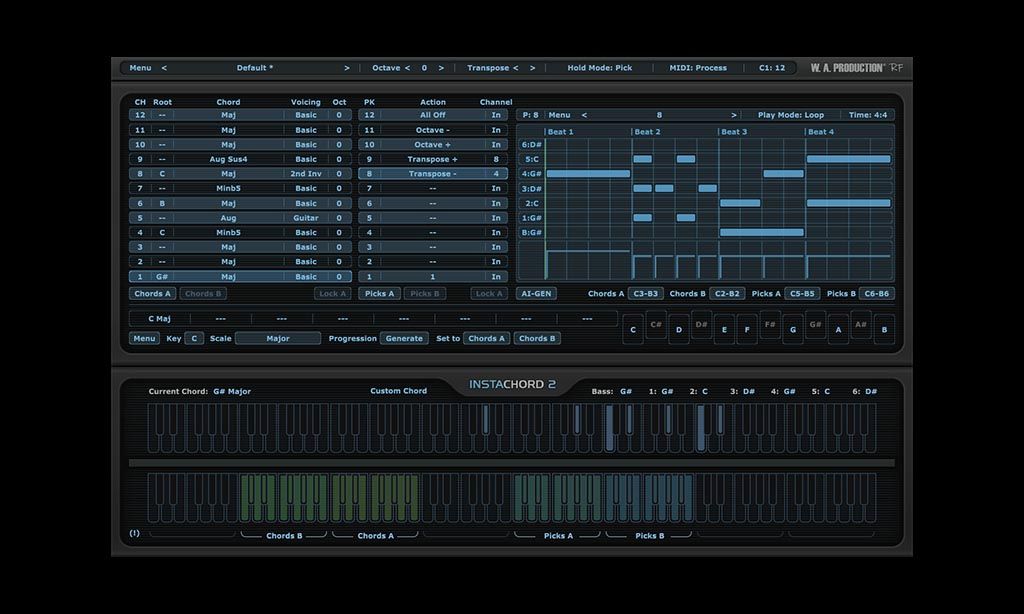The image size is (1024, 614).
Task: Click the C5-B5 key range for Picks A
Action: tap(802, 294)
